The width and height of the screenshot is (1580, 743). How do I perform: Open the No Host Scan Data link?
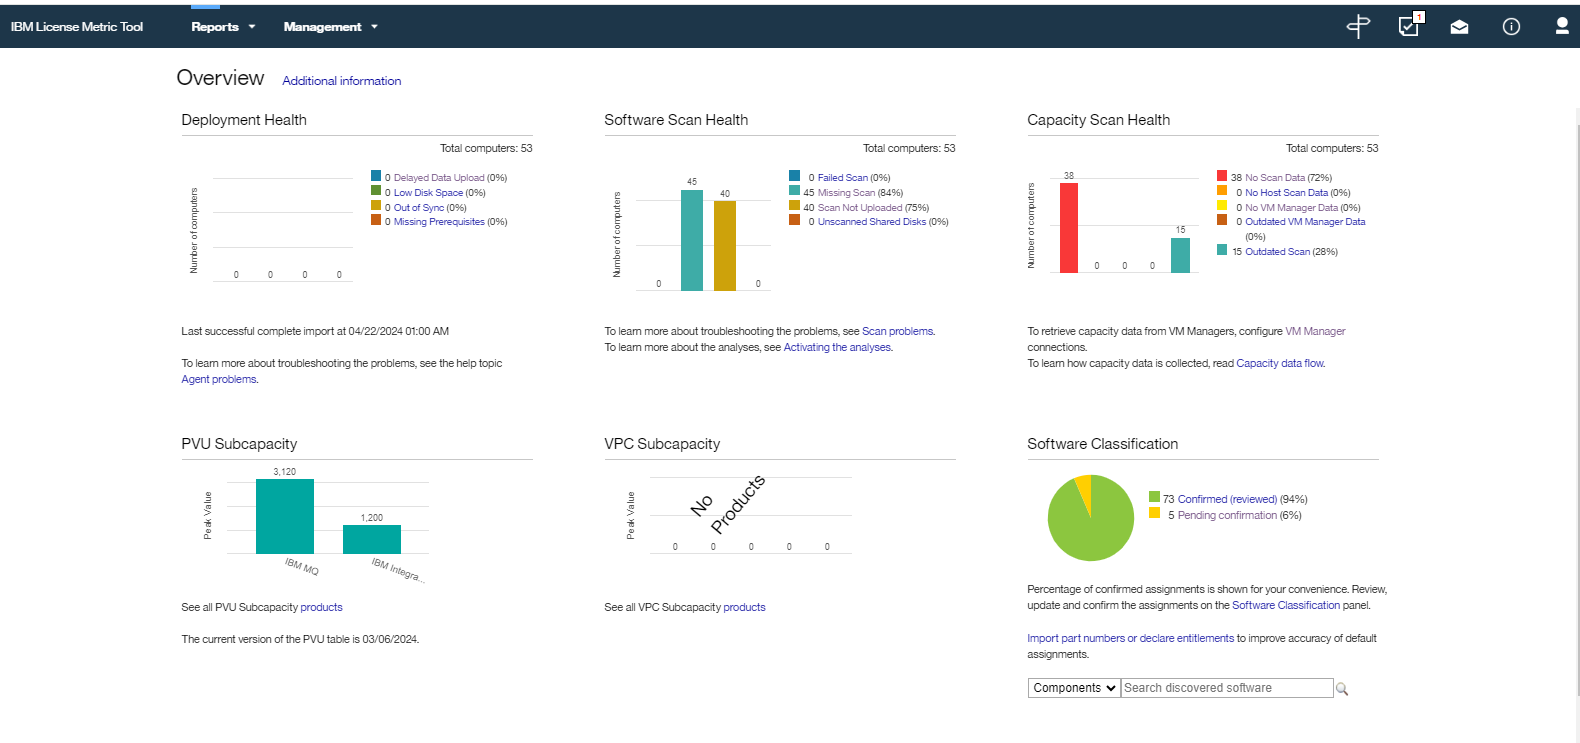click(1287, 193)
